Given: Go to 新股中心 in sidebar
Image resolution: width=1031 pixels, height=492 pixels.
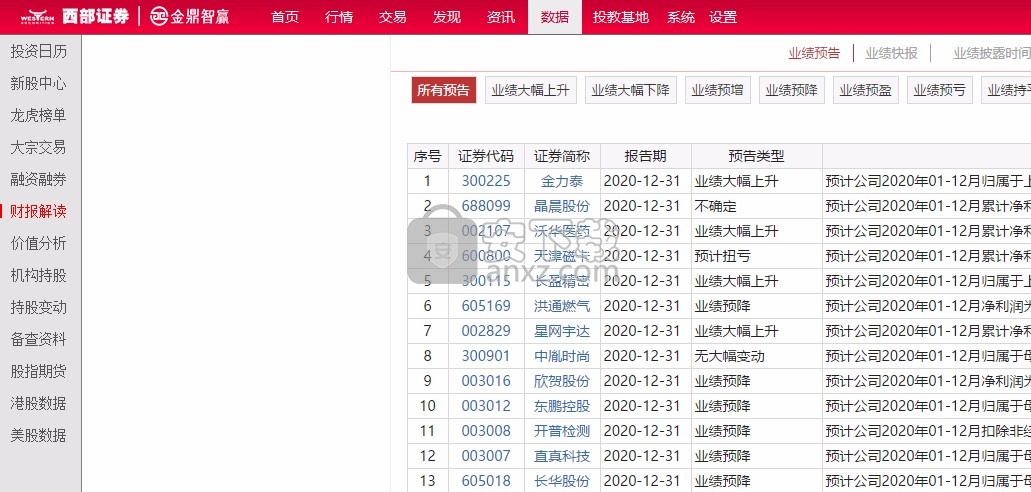Looking at the screenshot, I should (x=39, y=84).
